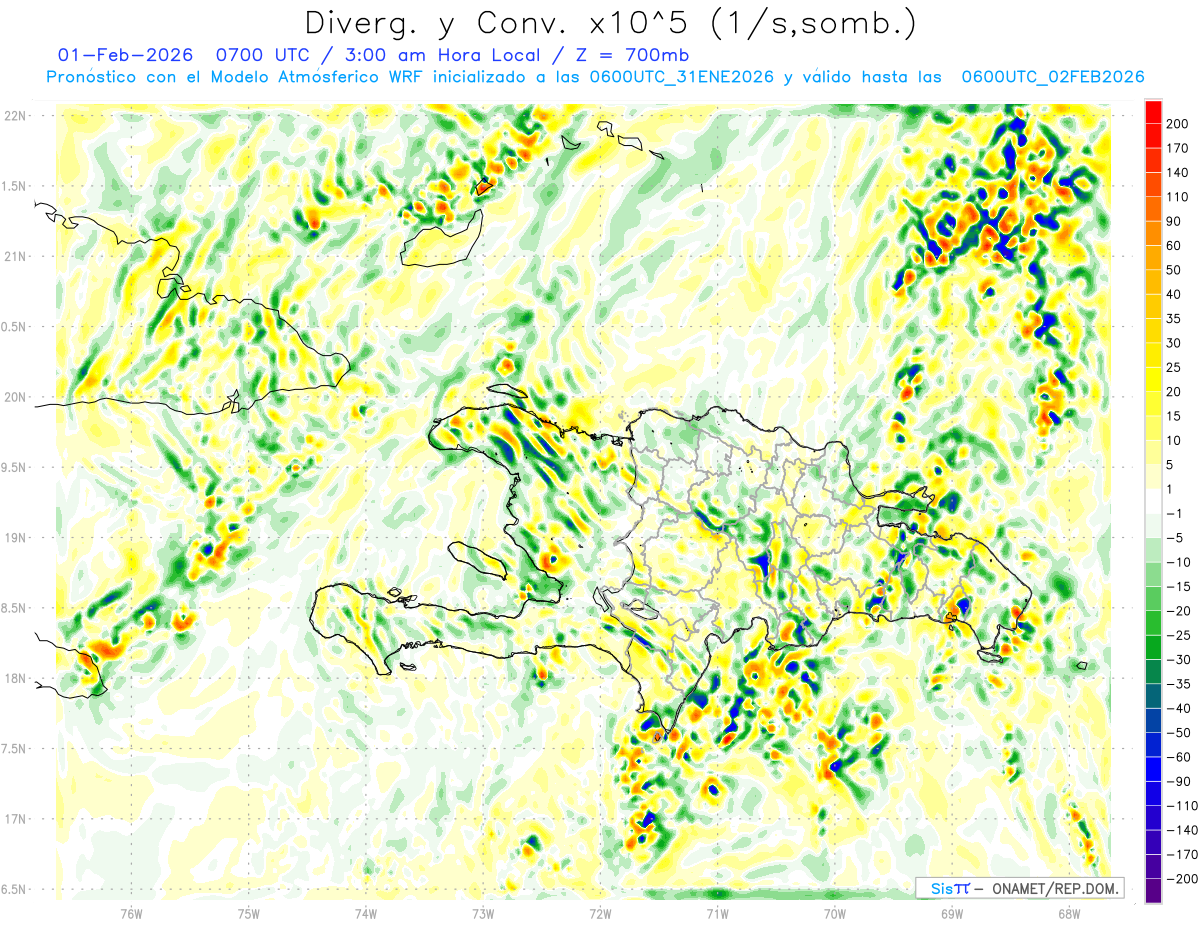Click the '6.5N' latitude label
1200x927 pixels.
point(14,889)
